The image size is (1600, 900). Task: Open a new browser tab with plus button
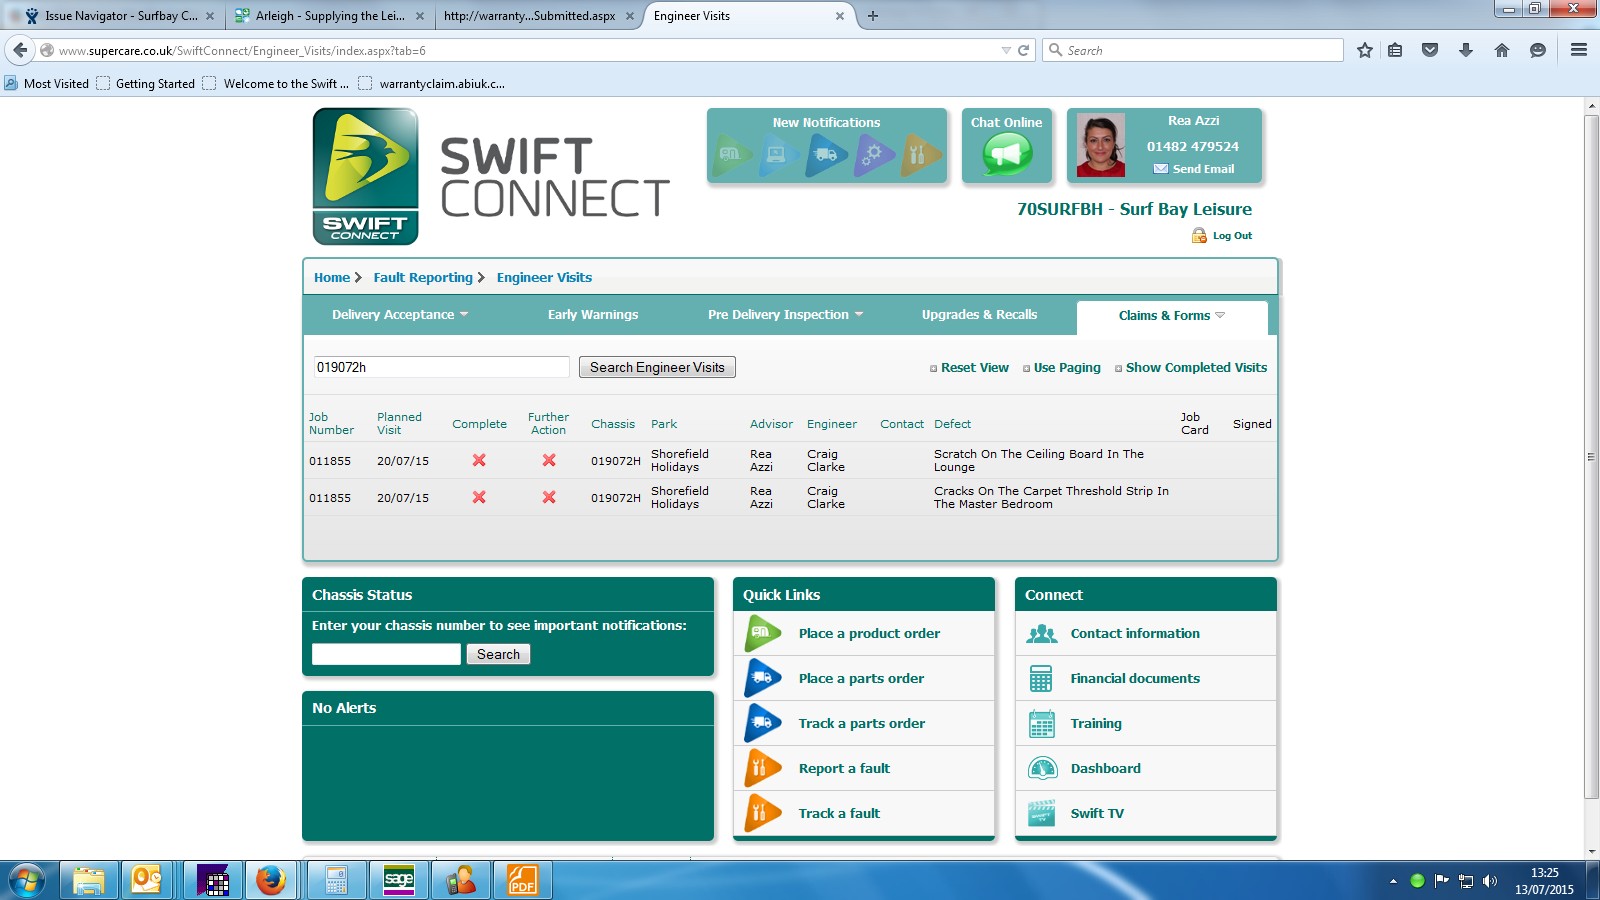873,16
